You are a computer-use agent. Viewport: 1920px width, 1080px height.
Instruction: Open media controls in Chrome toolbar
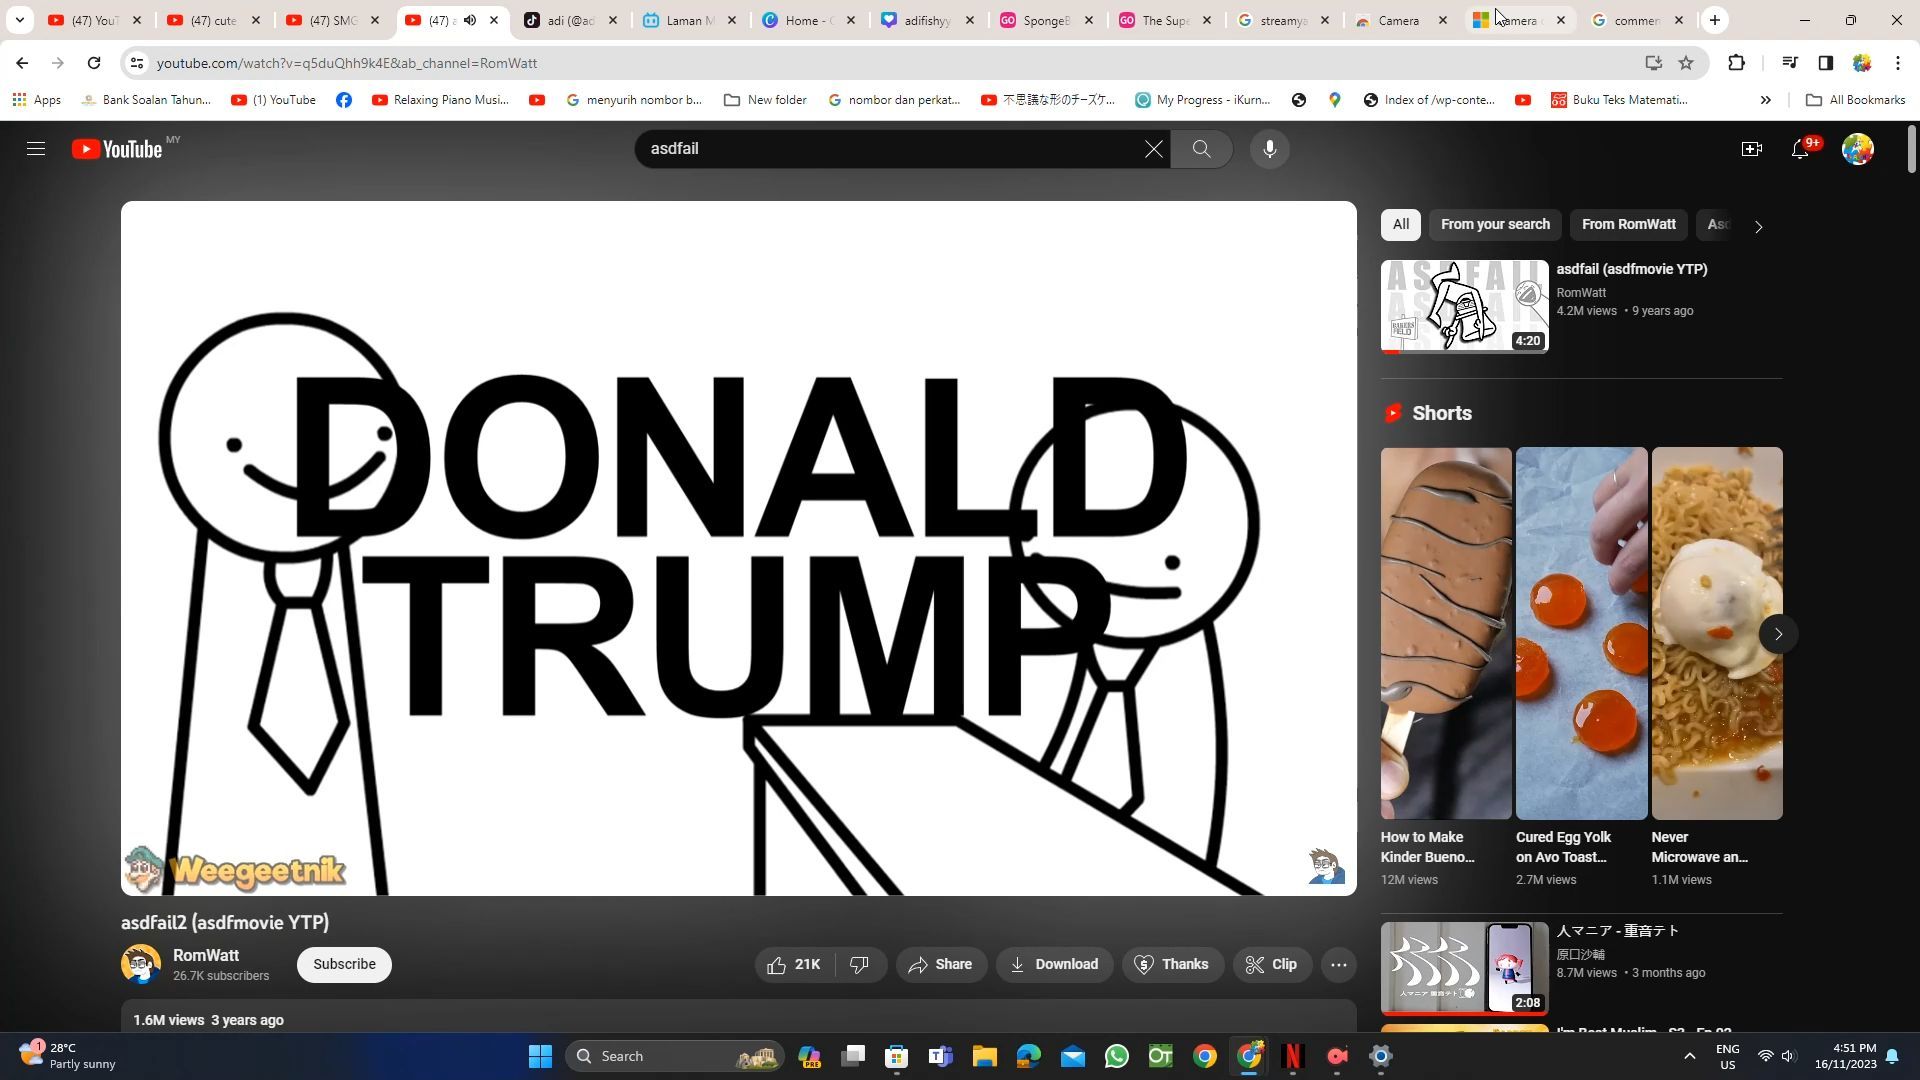tap(1790, 63)
